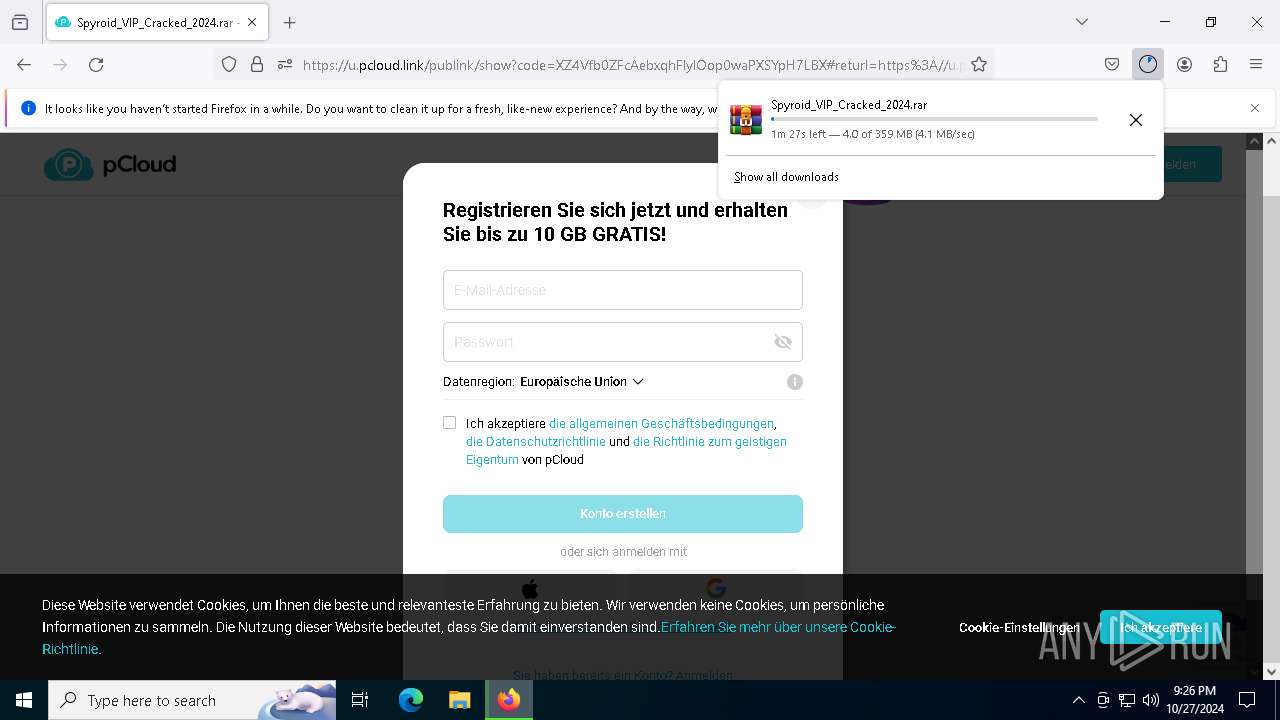Click the pCloud URL address bar

coord(630,64)
